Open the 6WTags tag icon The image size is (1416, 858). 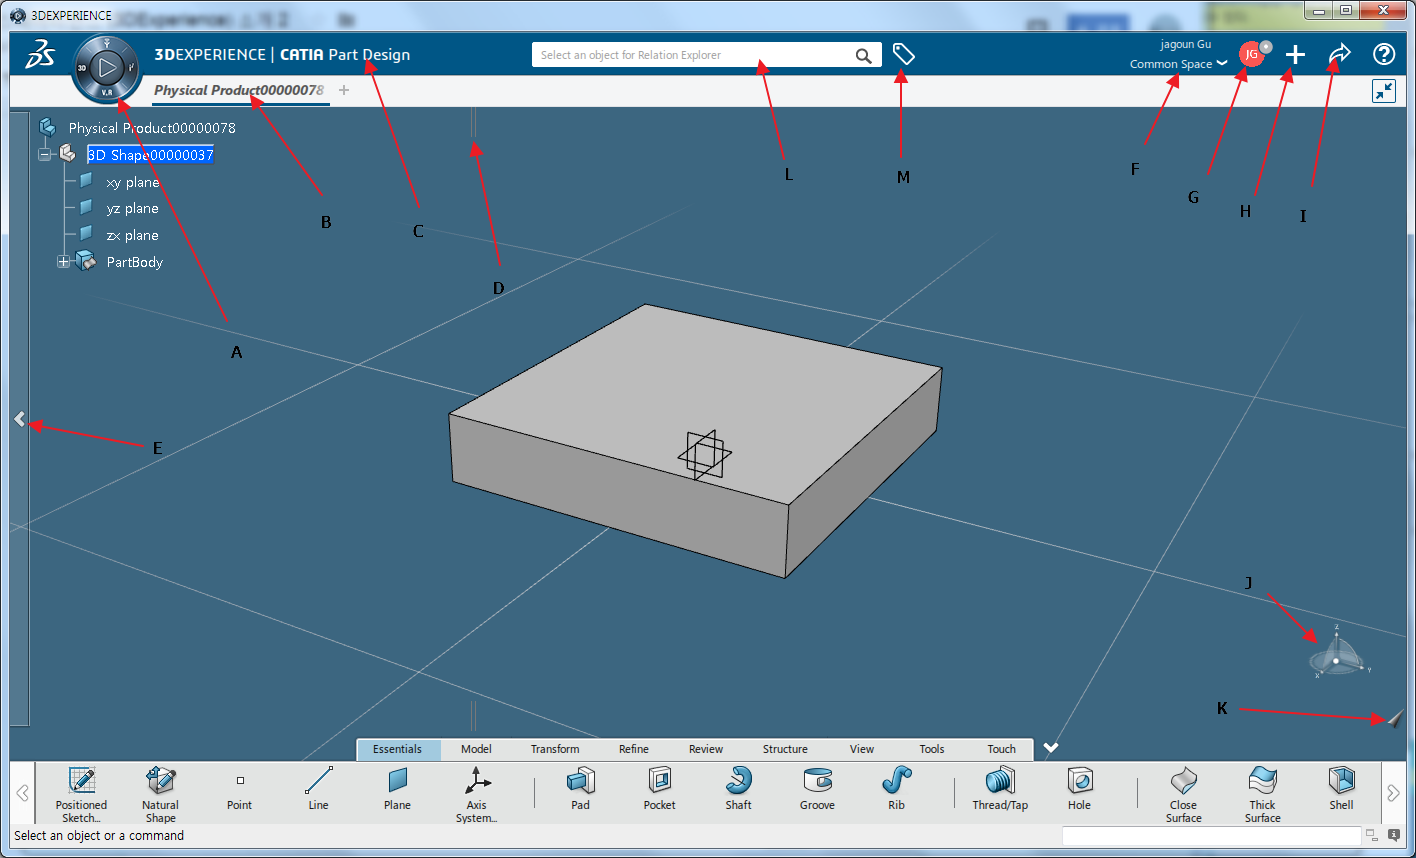pos(903,55)
